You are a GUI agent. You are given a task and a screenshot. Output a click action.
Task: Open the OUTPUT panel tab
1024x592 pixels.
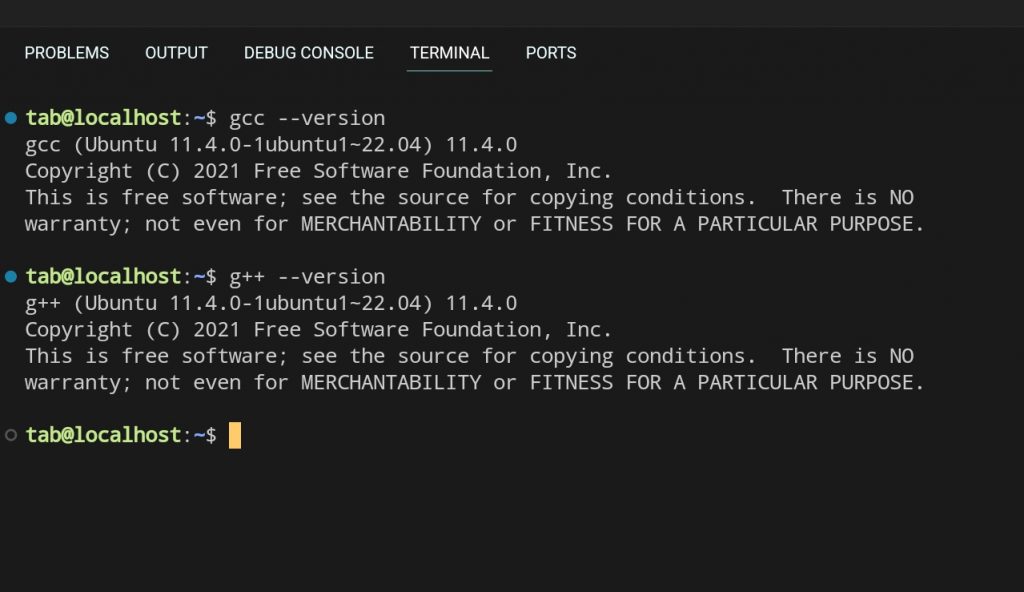(x=176, y=53)
